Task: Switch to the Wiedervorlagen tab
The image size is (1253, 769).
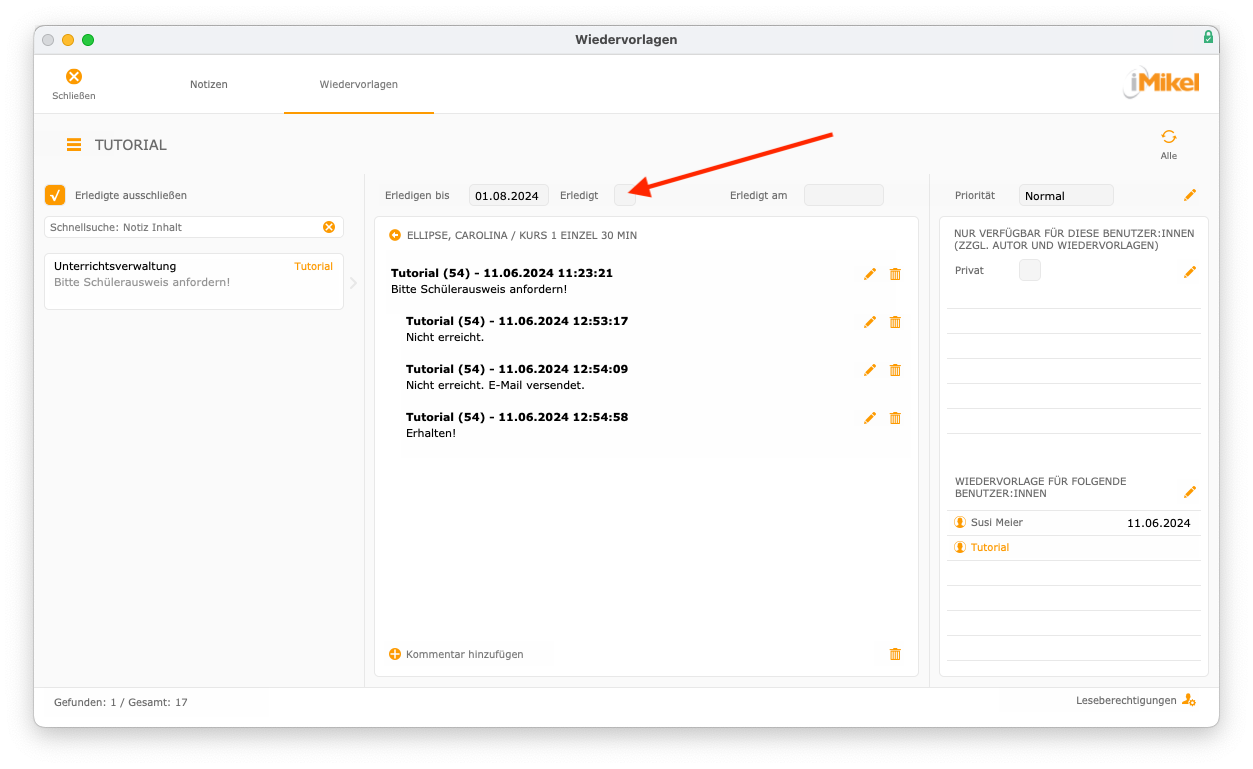Action: tap(359, 84)
